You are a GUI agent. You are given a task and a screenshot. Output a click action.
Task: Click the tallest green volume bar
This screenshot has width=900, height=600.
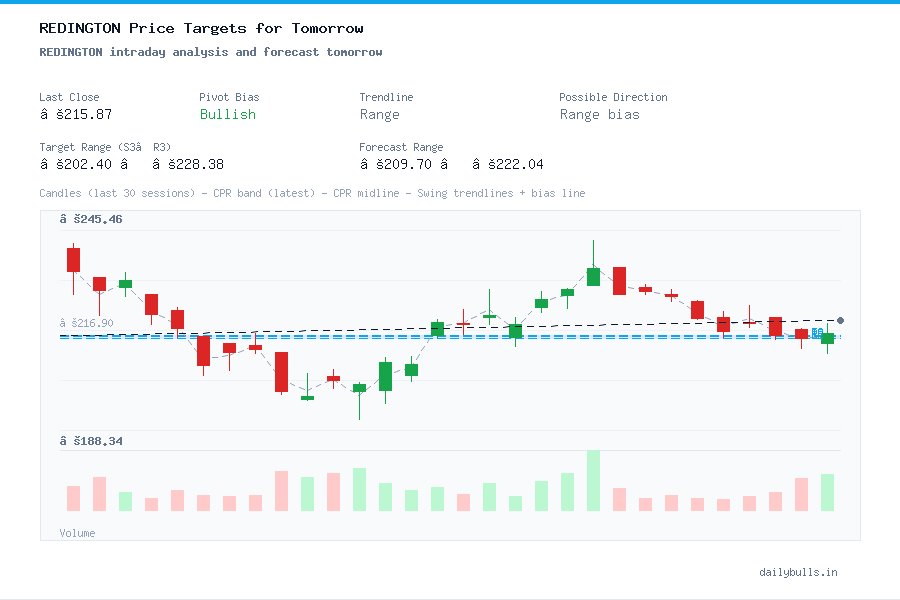pos(593,481)
